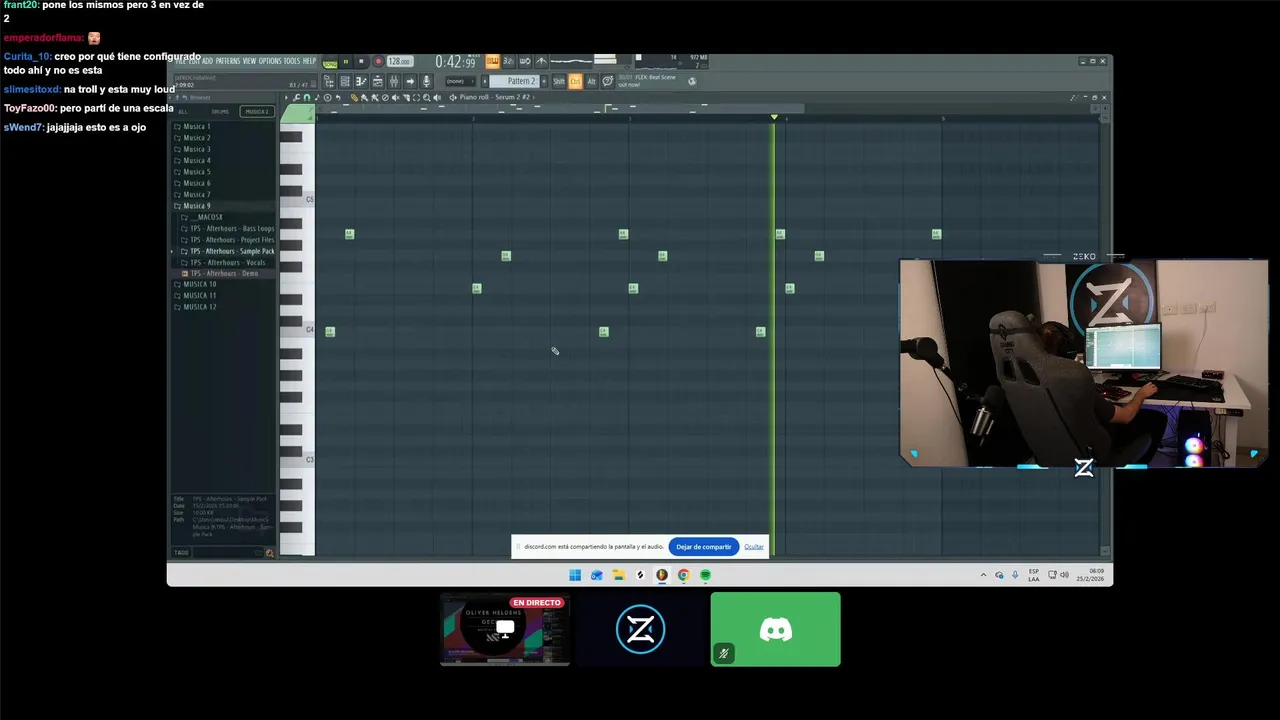Open the Musica 3 folder in browser
The width and height of the screenshot is (1280, 720).
(x=196, y=149)
